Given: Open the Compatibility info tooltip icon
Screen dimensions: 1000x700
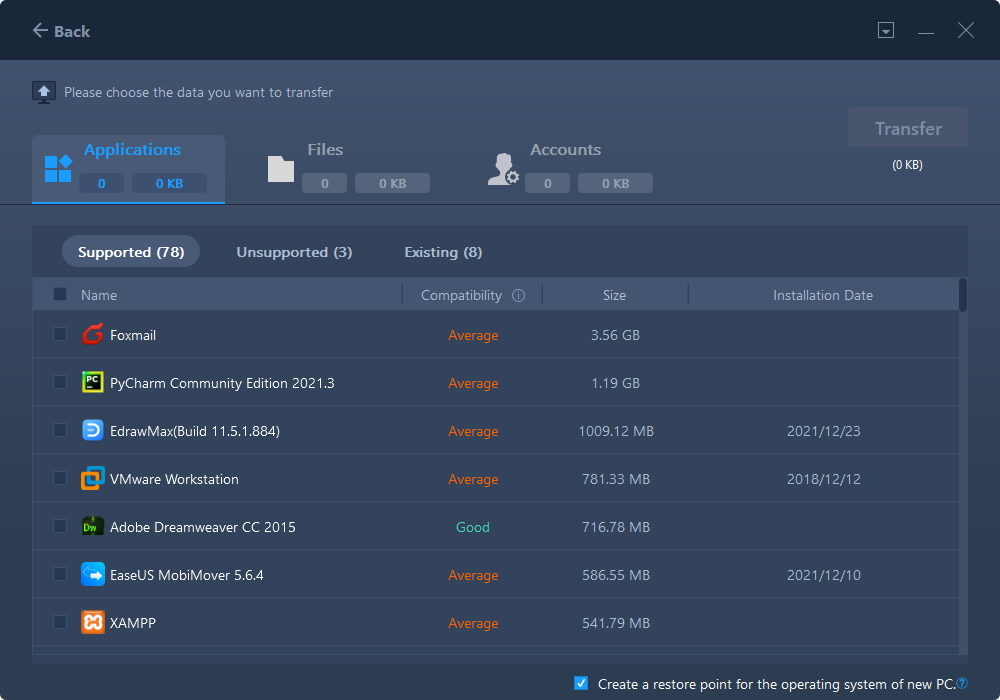Looking at the screenshot, I should (x=517, y=294).
